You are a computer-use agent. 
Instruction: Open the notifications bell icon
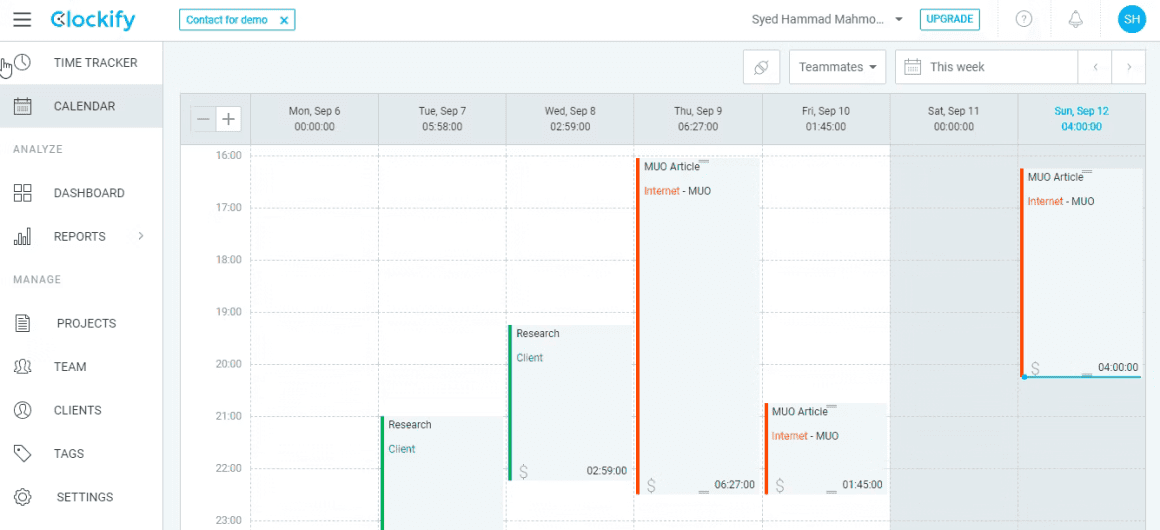tap(1076, 20)
